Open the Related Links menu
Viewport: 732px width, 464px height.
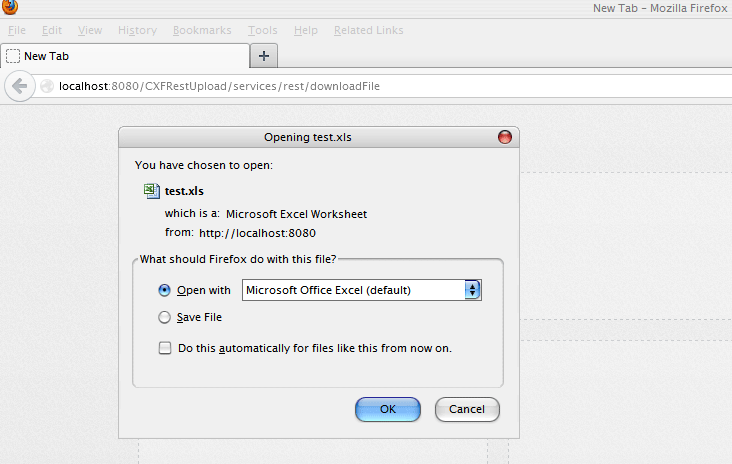368,30
